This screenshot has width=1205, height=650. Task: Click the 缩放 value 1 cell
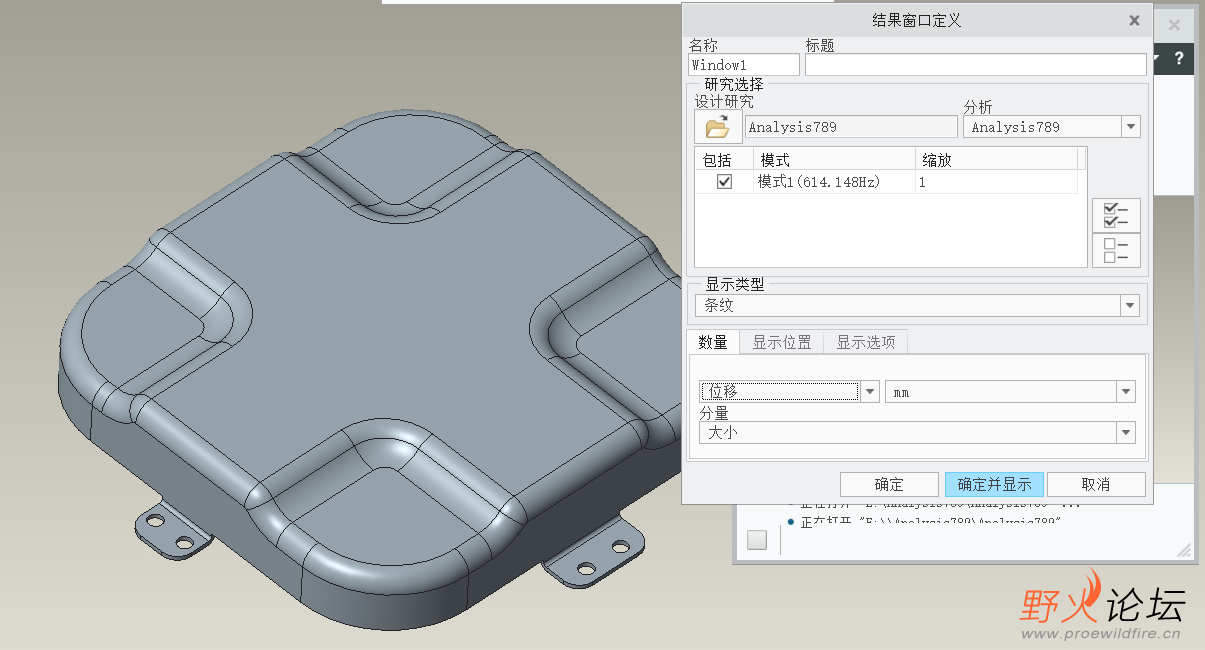tap(996, 182)
